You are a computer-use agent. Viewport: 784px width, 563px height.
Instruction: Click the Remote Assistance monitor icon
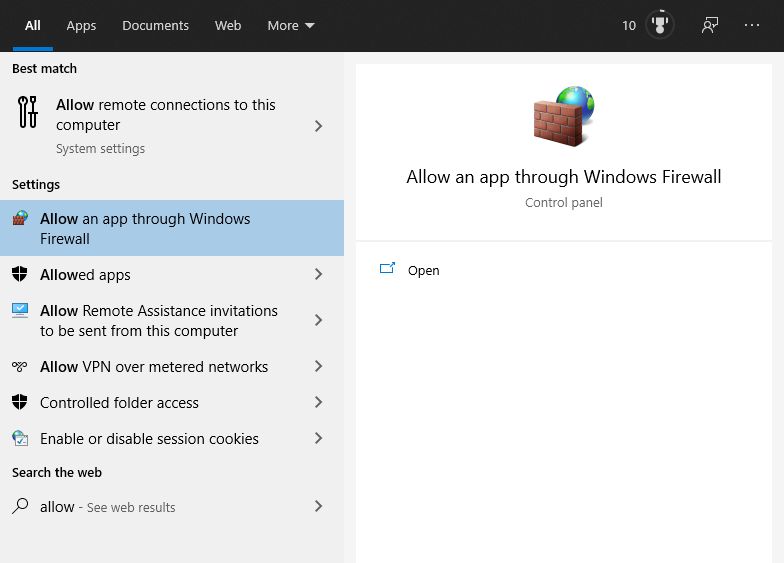[20, 310]
